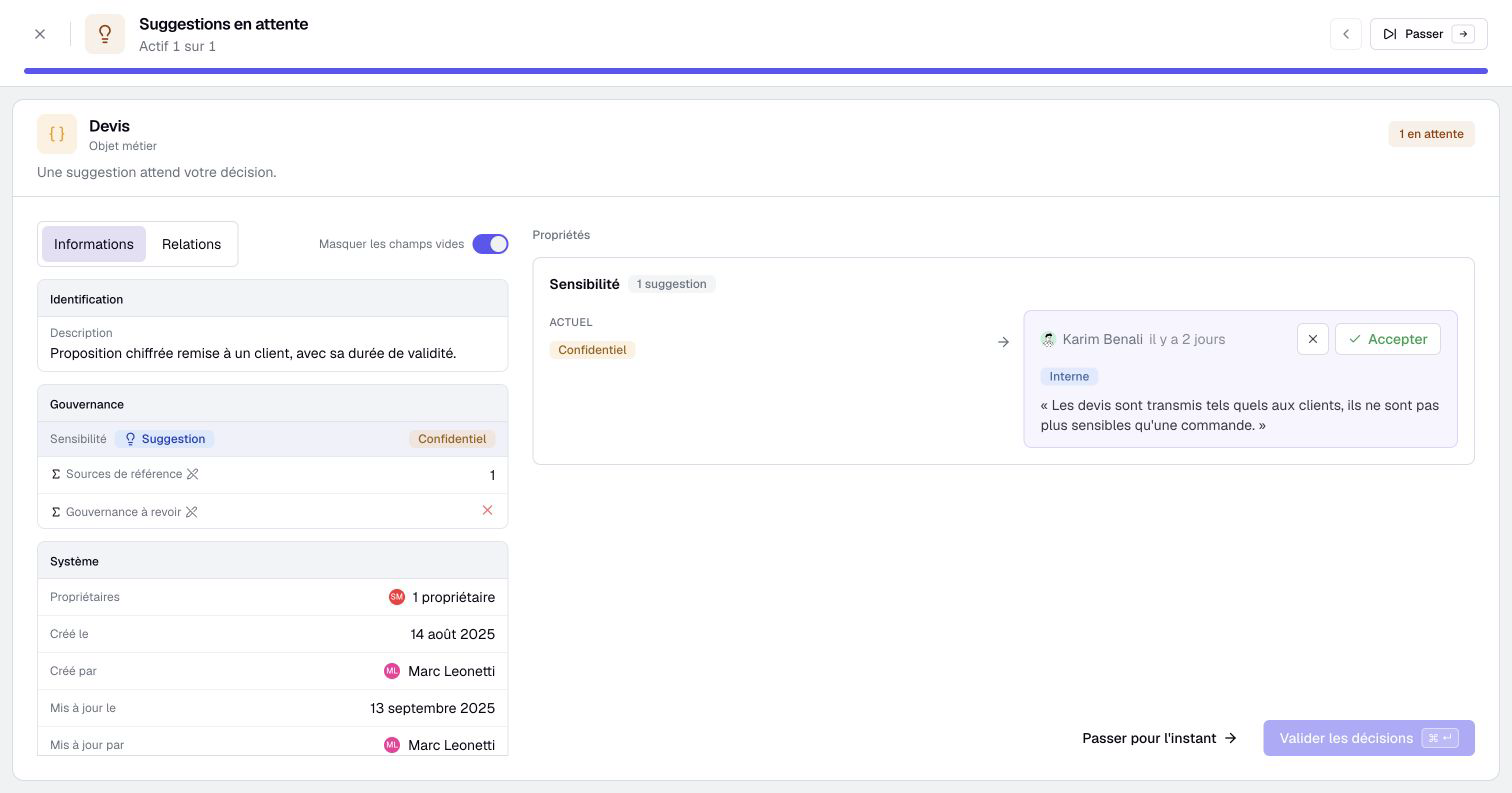Click the Passer button at top right

tap(1429, 34)
